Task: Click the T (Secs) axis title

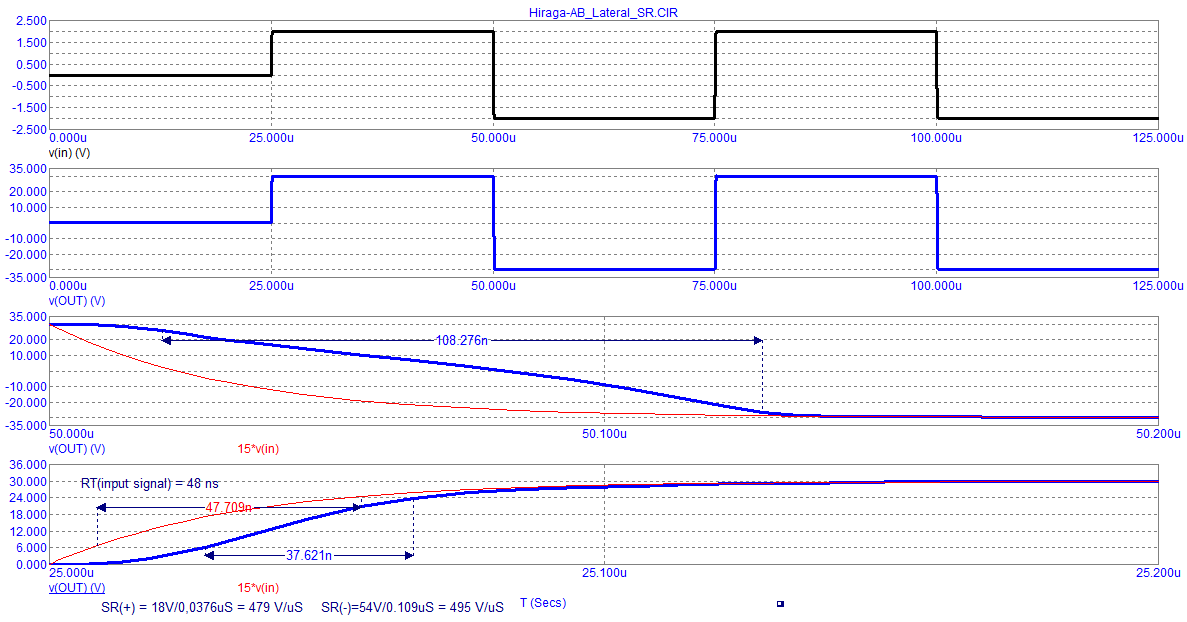Action: (543, 603)
